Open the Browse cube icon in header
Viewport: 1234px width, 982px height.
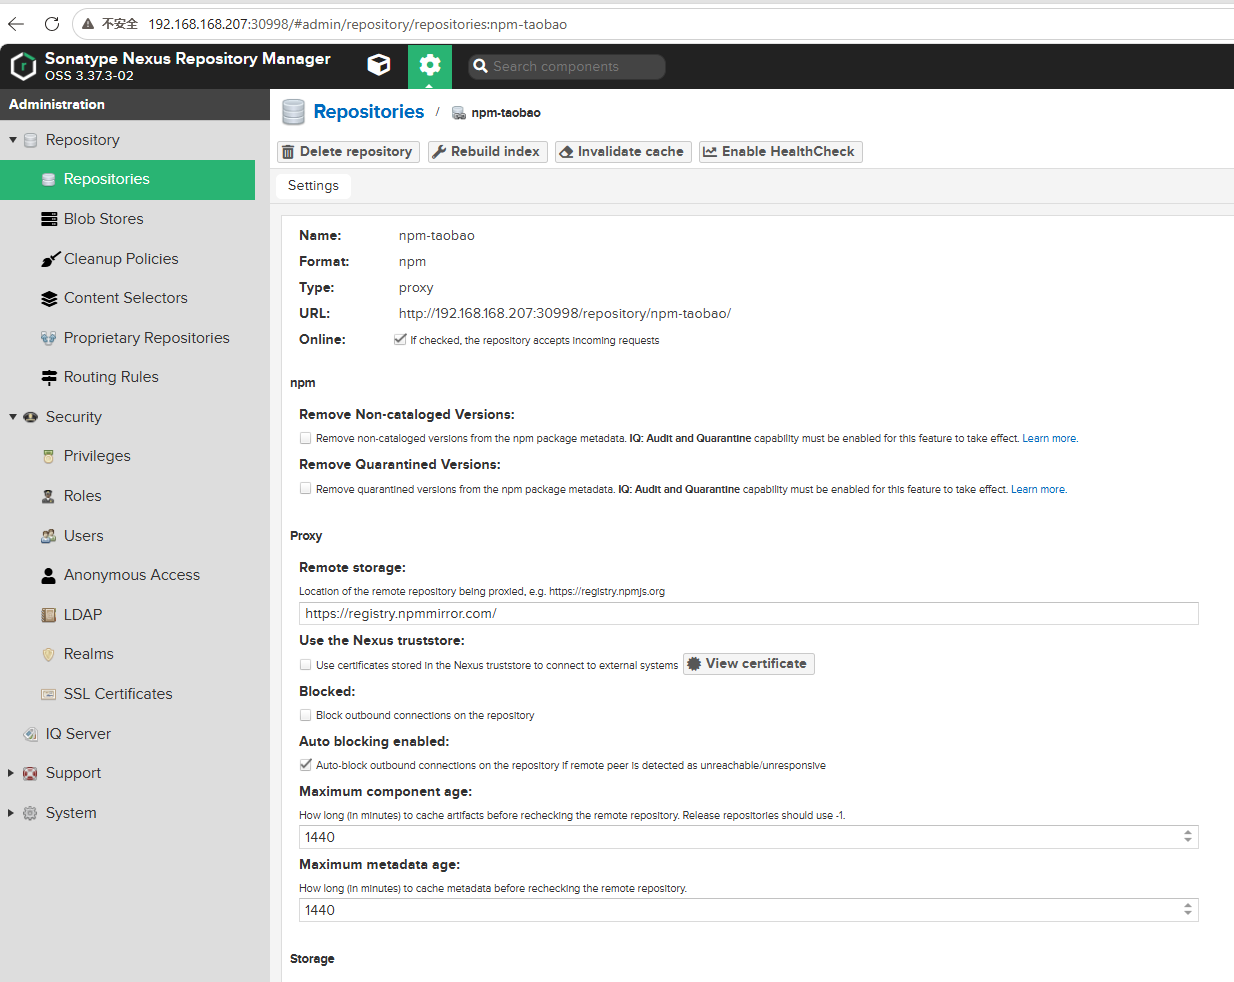coord(379,66)
